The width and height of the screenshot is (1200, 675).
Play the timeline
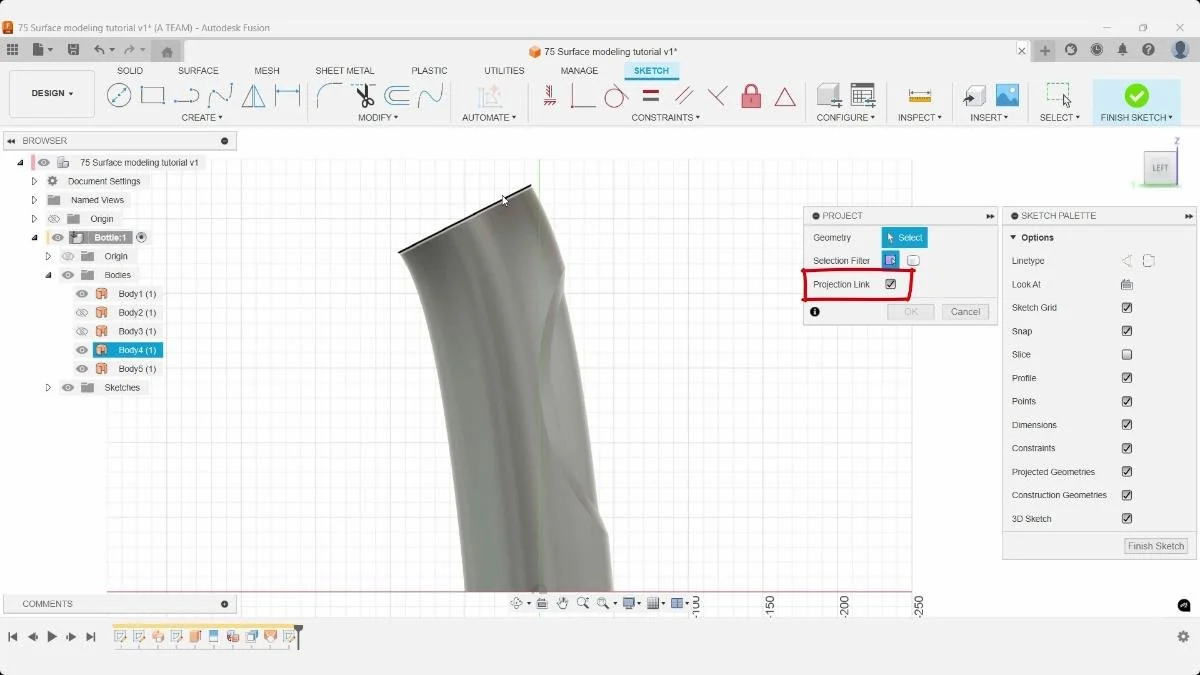tap(52, 636)
